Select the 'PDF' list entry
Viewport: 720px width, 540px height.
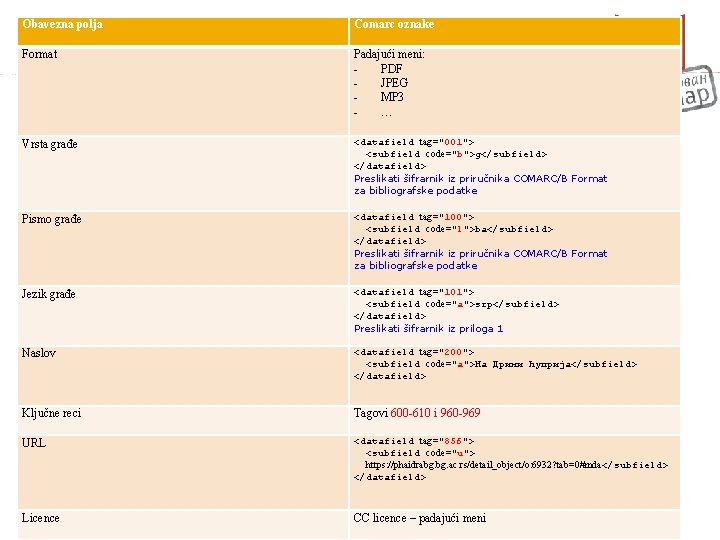coord(391,69)
